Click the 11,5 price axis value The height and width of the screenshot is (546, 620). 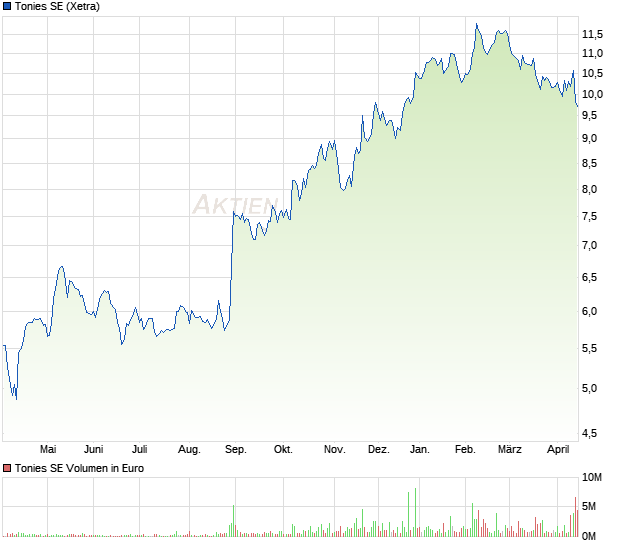[592, 34]
